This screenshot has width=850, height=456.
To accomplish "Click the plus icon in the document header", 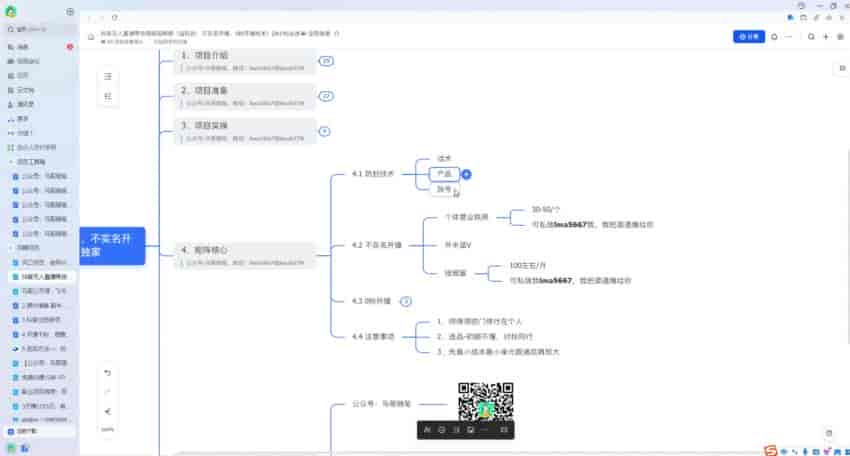I will (825, 37).
